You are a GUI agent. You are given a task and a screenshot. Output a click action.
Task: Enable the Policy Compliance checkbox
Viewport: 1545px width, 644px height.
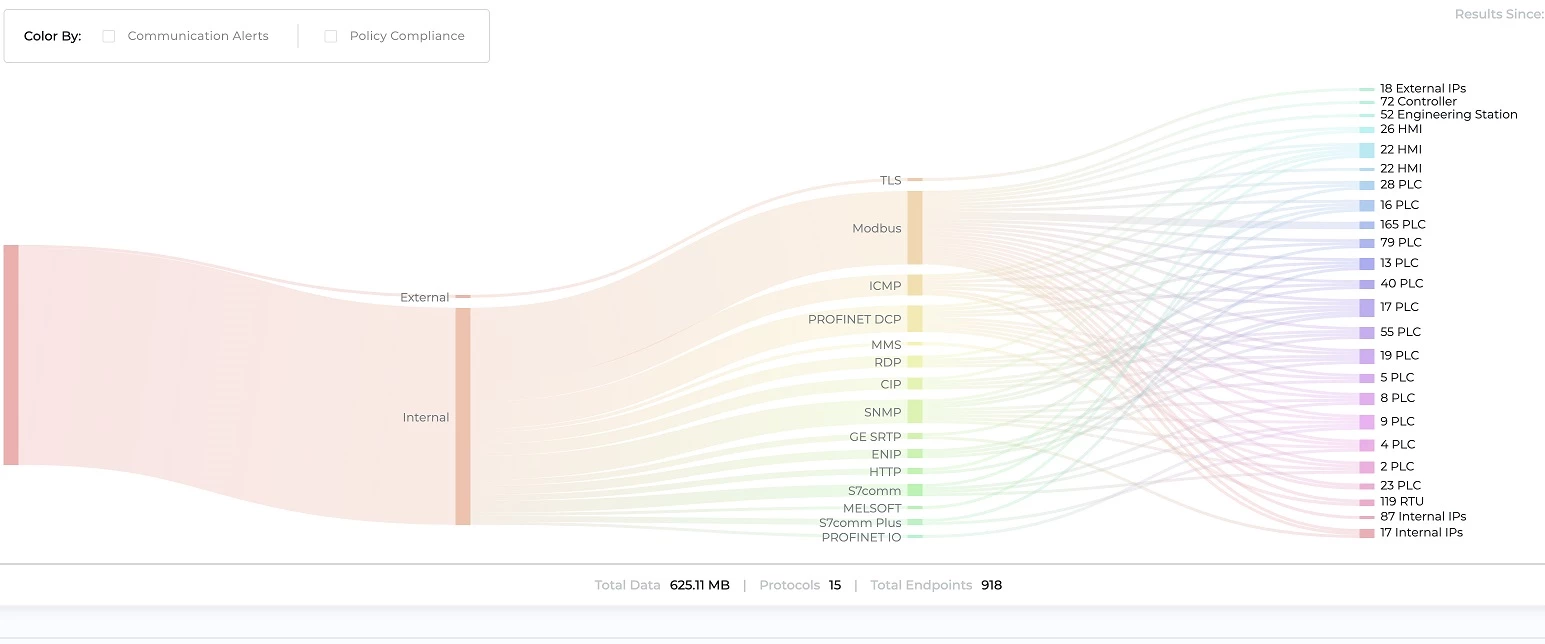click(331, 36)
